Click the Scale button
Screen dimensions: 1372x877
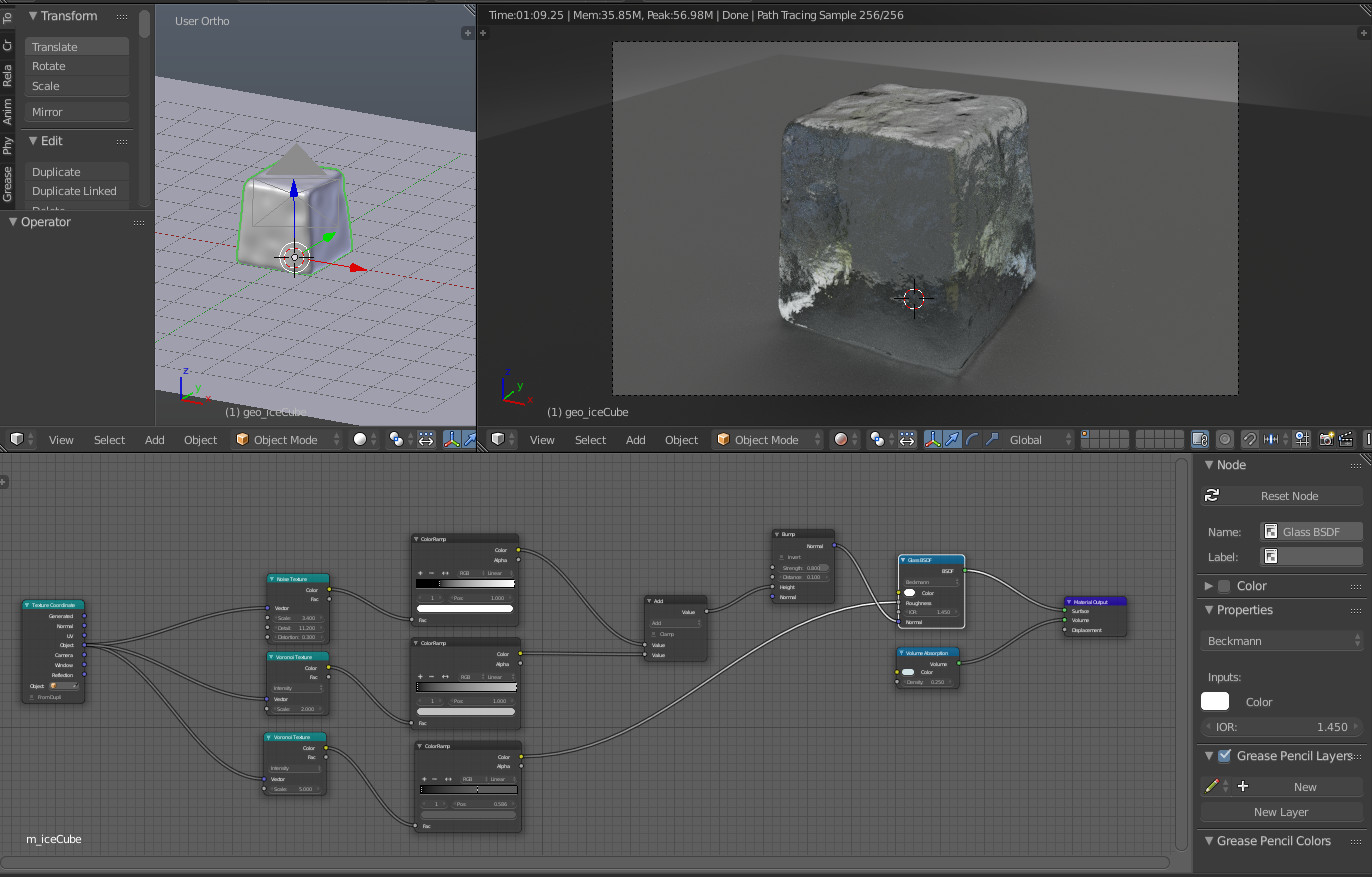(x=77, y=86)
